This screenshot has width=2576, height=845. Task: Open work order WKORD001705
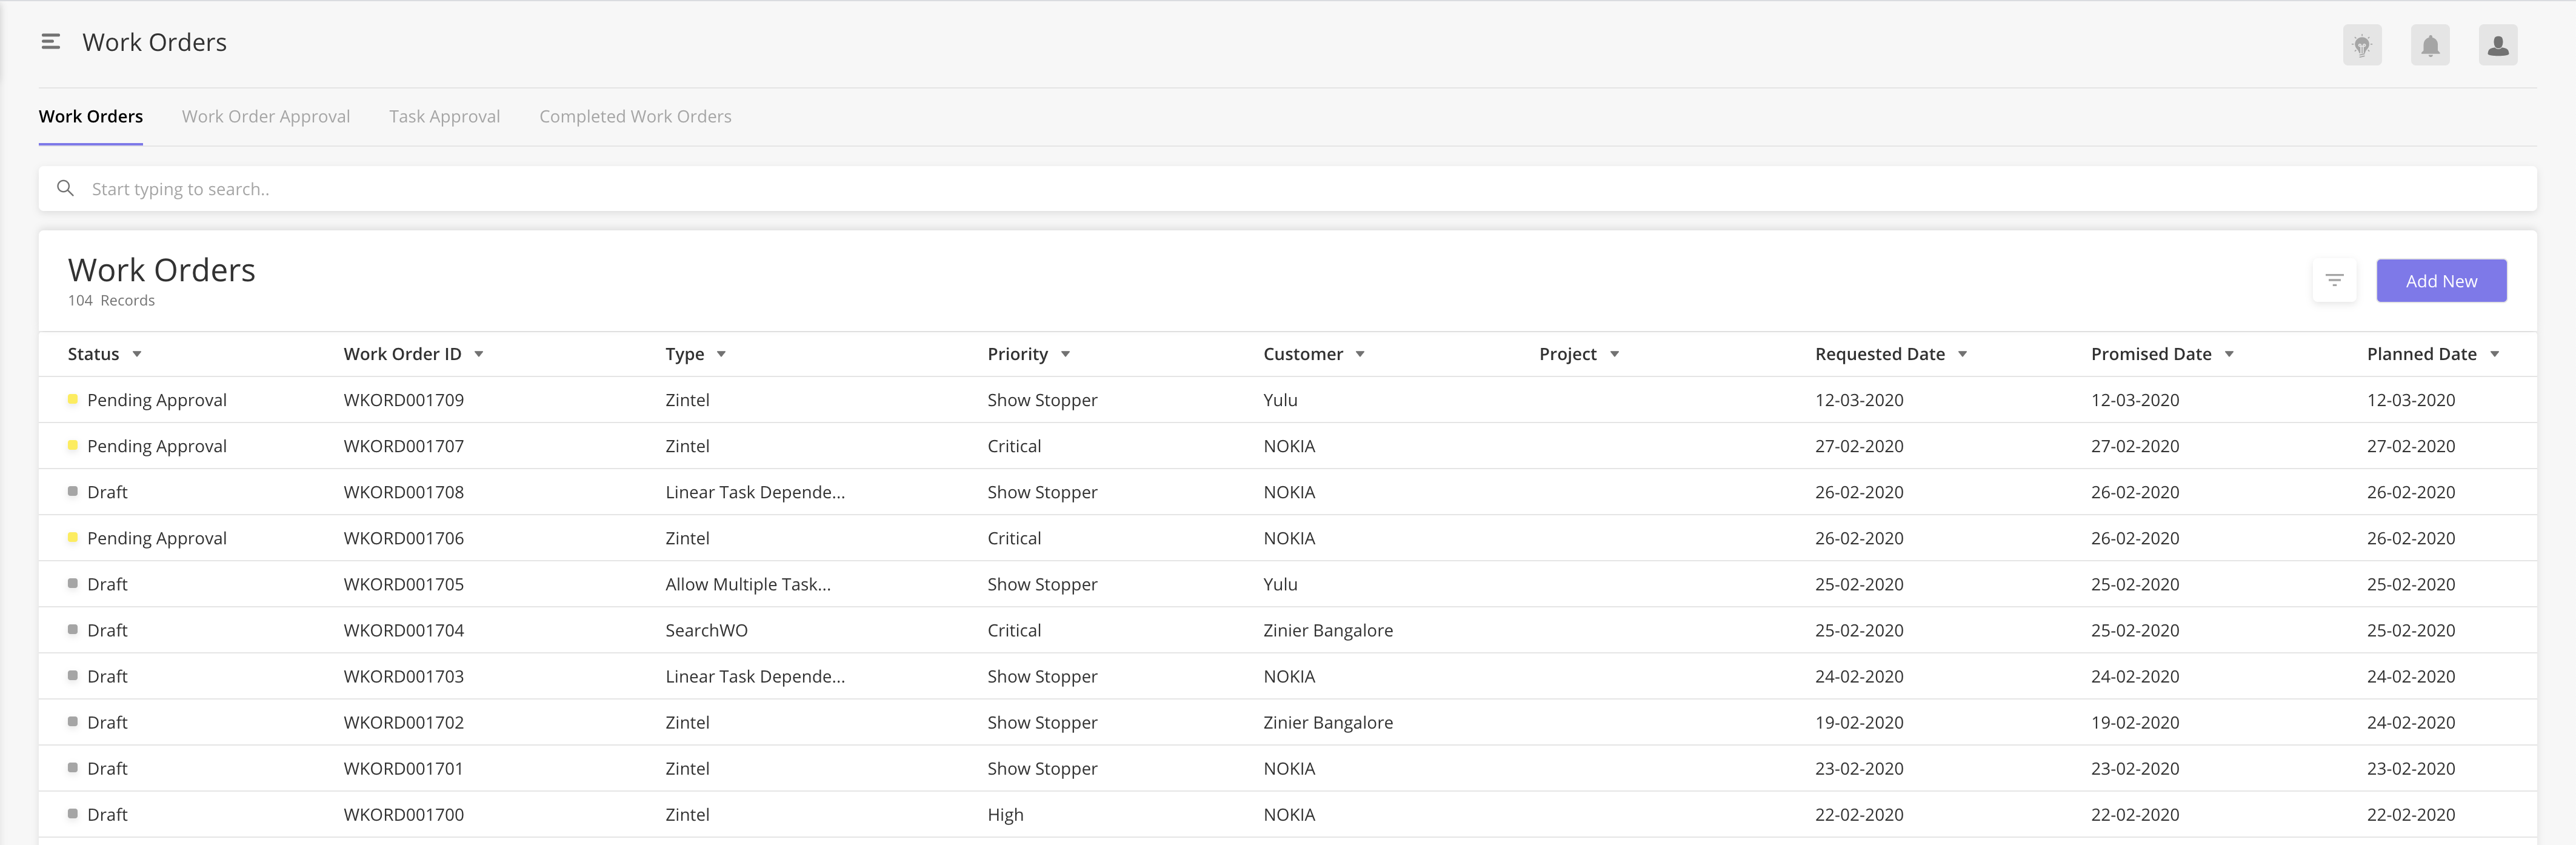pos(404,584)
